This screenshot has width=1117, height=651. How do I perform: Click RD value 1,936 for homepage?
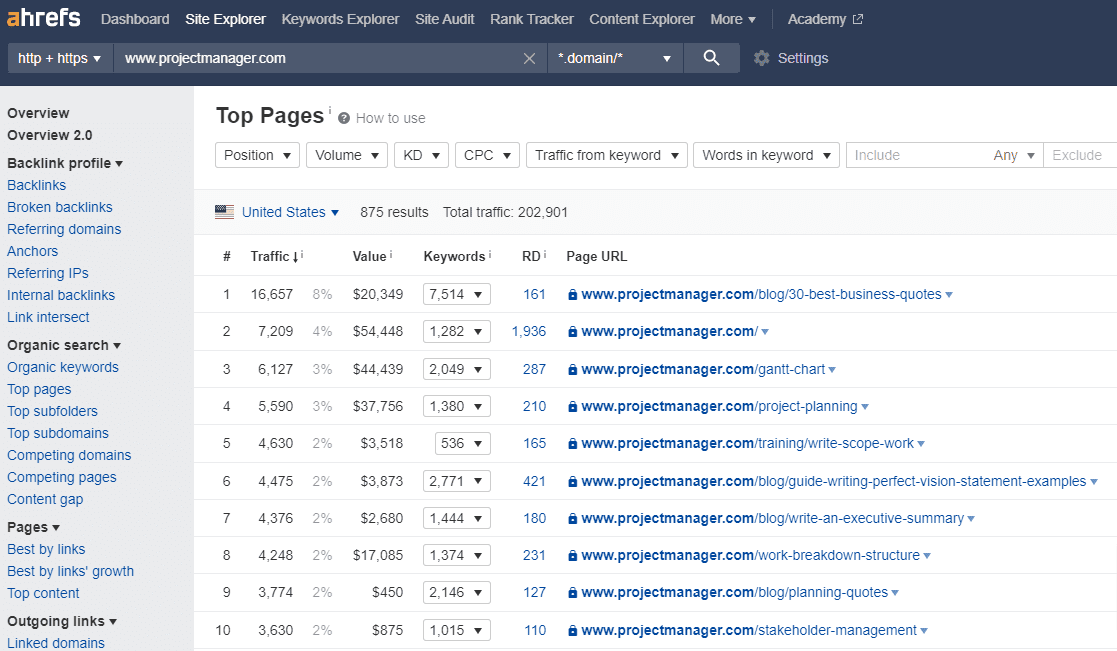(529, 331)
